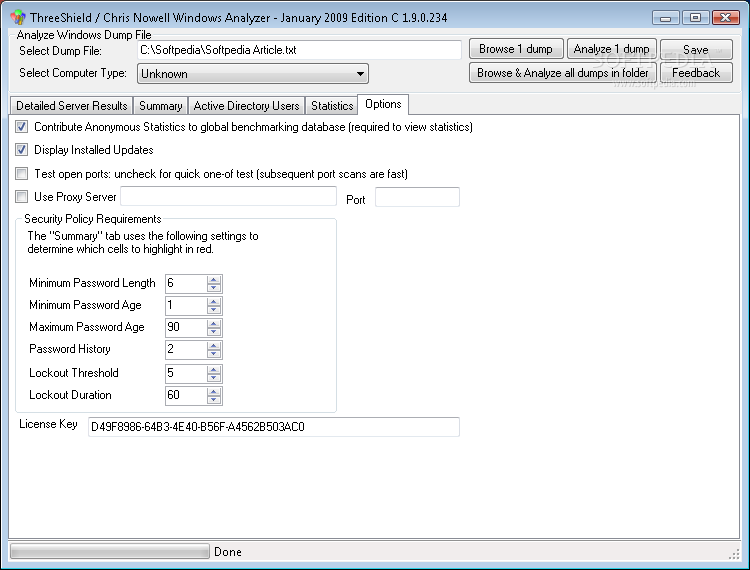Increase Minimum Password Age value
Screen dimensions: 750x570
(x=214, y=301)
